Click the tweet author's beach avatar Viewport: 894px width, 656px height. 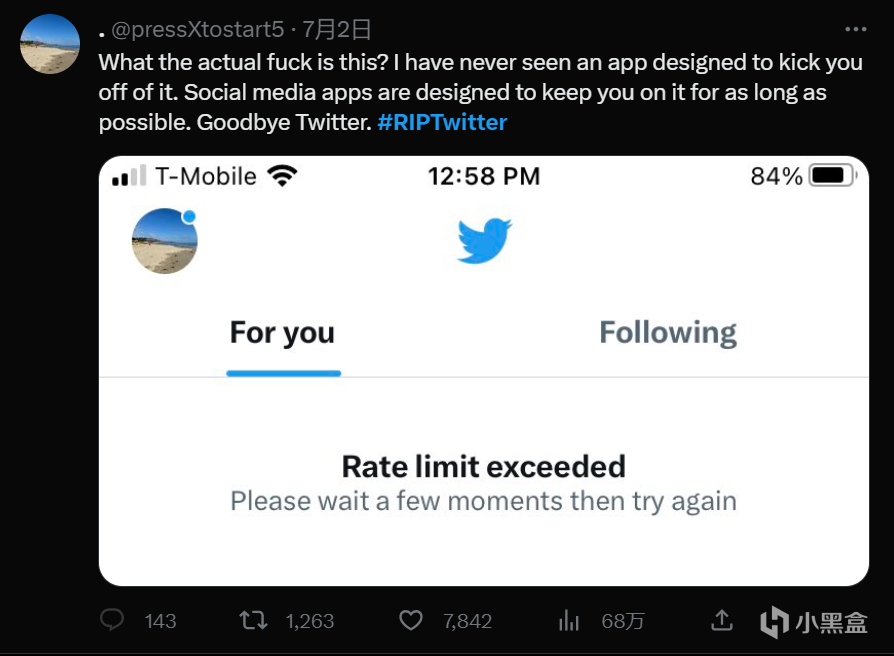(50, 44)
